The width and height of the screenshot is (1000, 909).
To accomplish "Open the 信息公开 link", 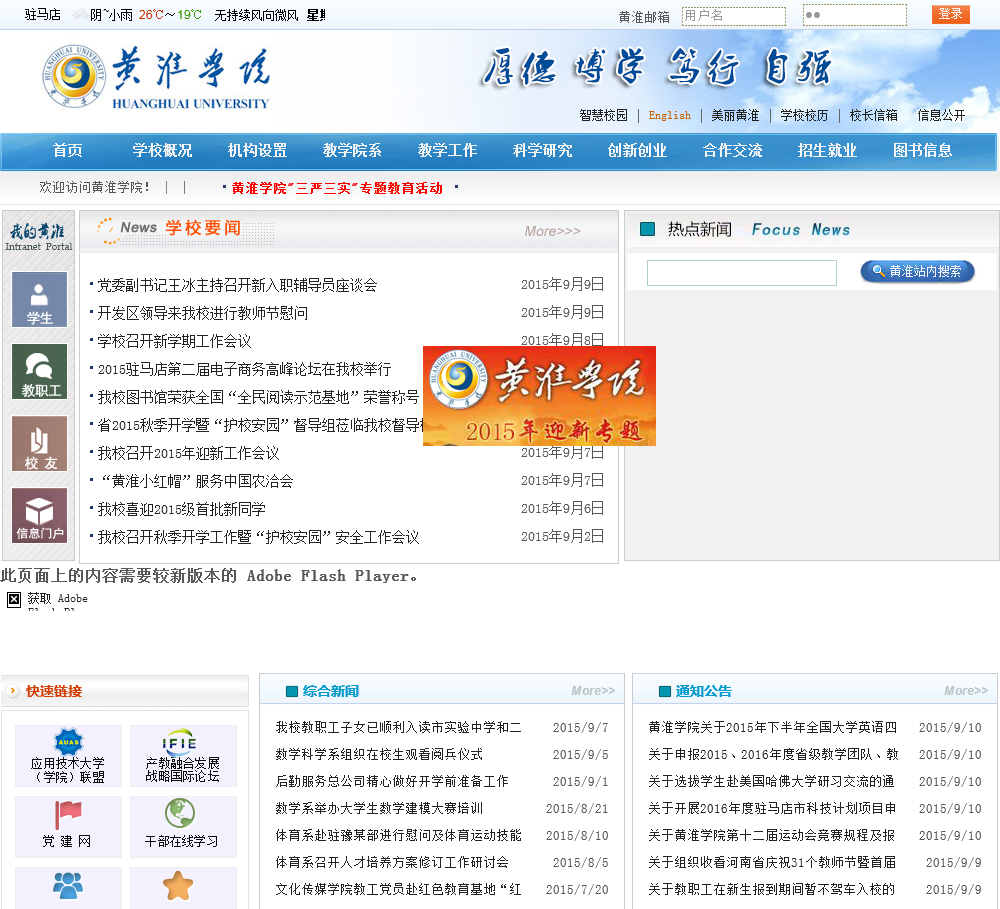I will (941, 115).
